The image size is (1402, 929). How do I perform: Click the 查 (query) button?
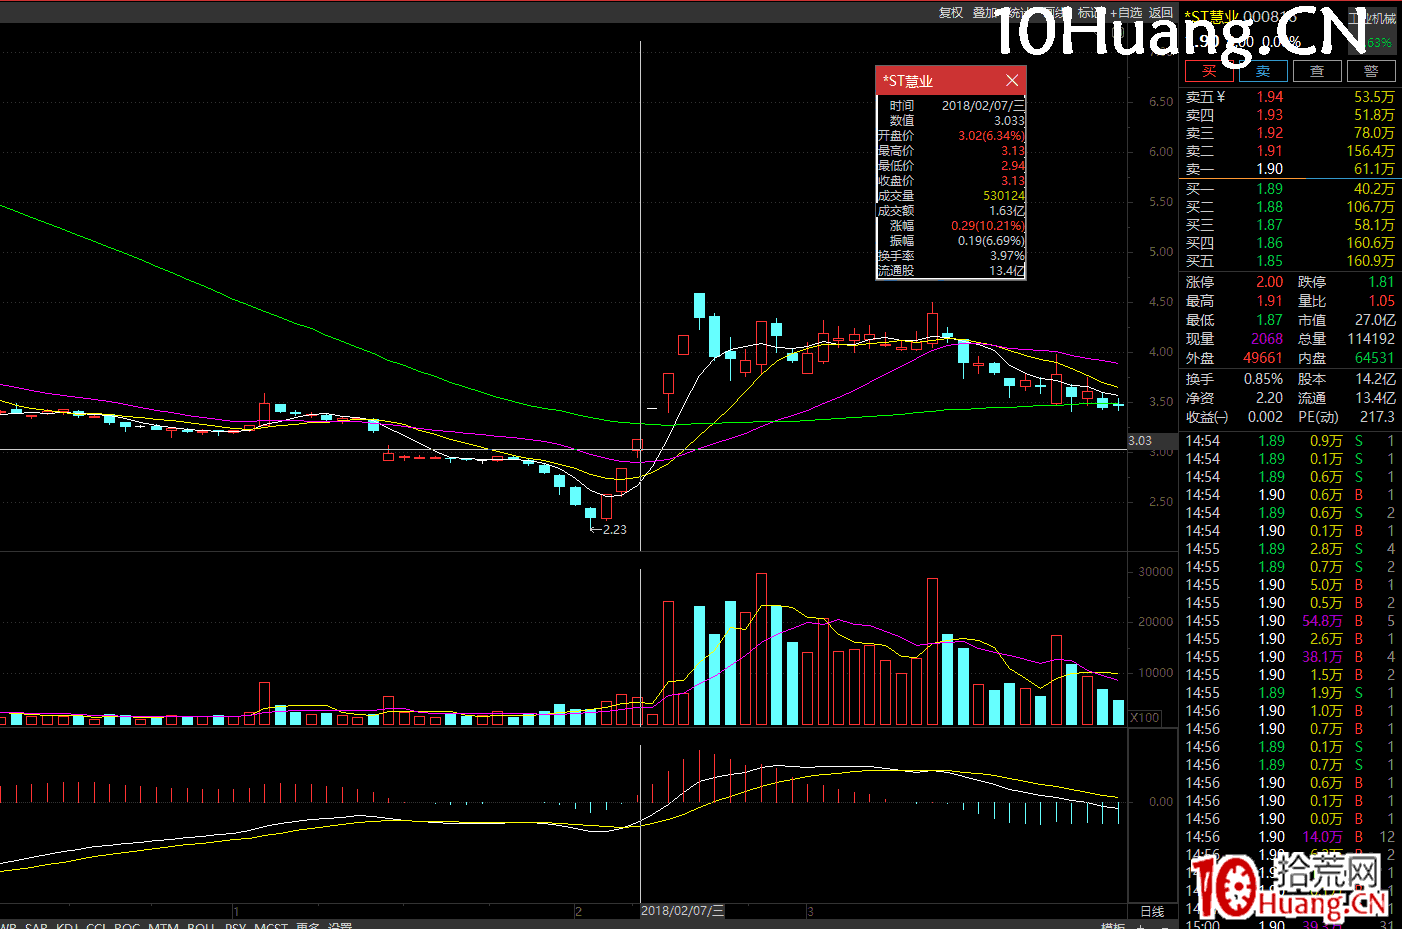click(x=1317, y=71)
